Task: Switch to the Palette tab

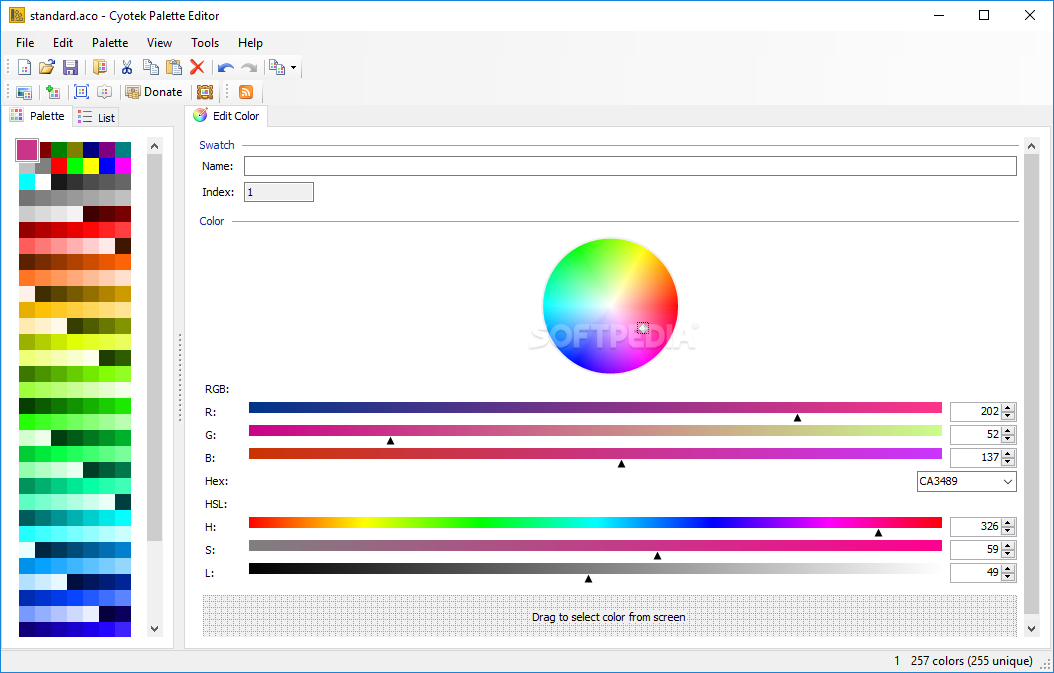Action: [x=38, y=116]
